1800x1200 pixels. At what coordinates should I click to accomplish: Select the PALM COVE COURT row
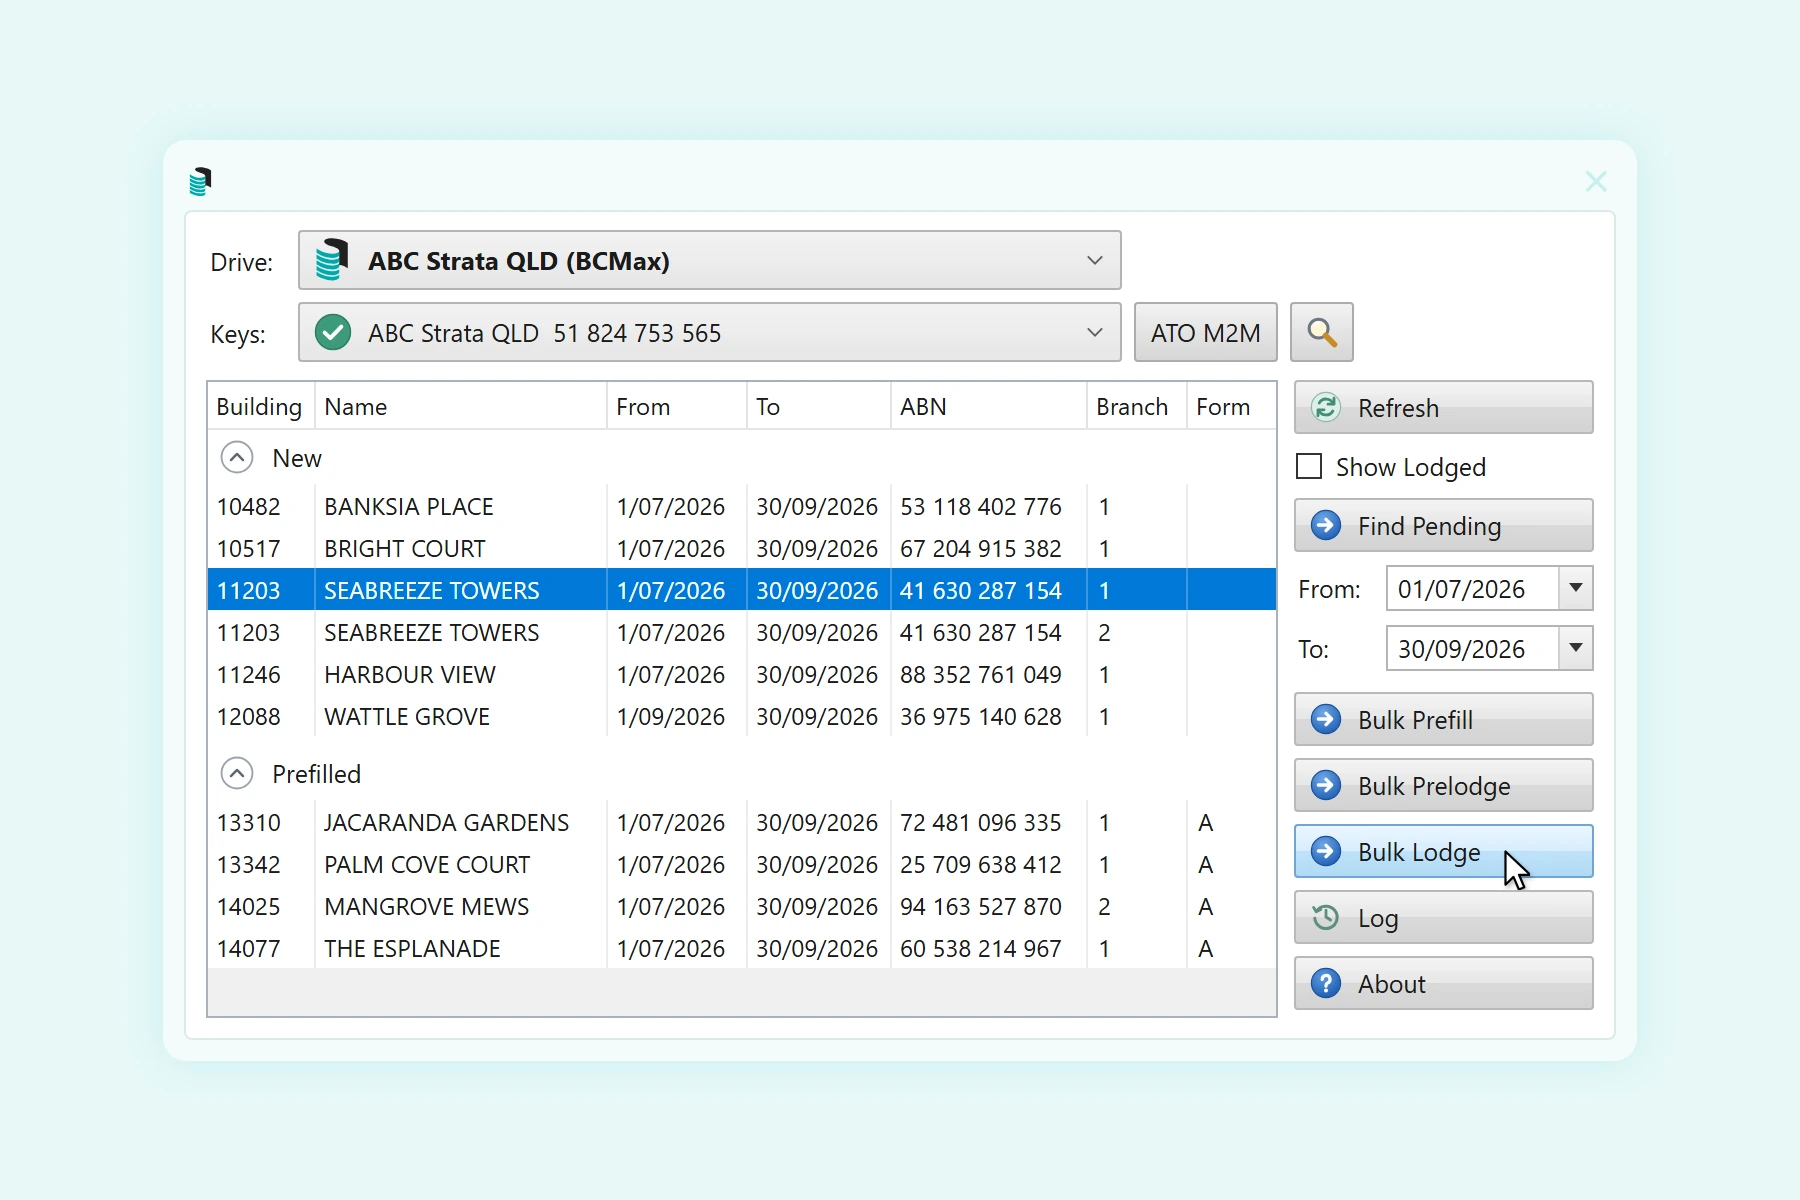pyautogui.click(x=742, y=865)
